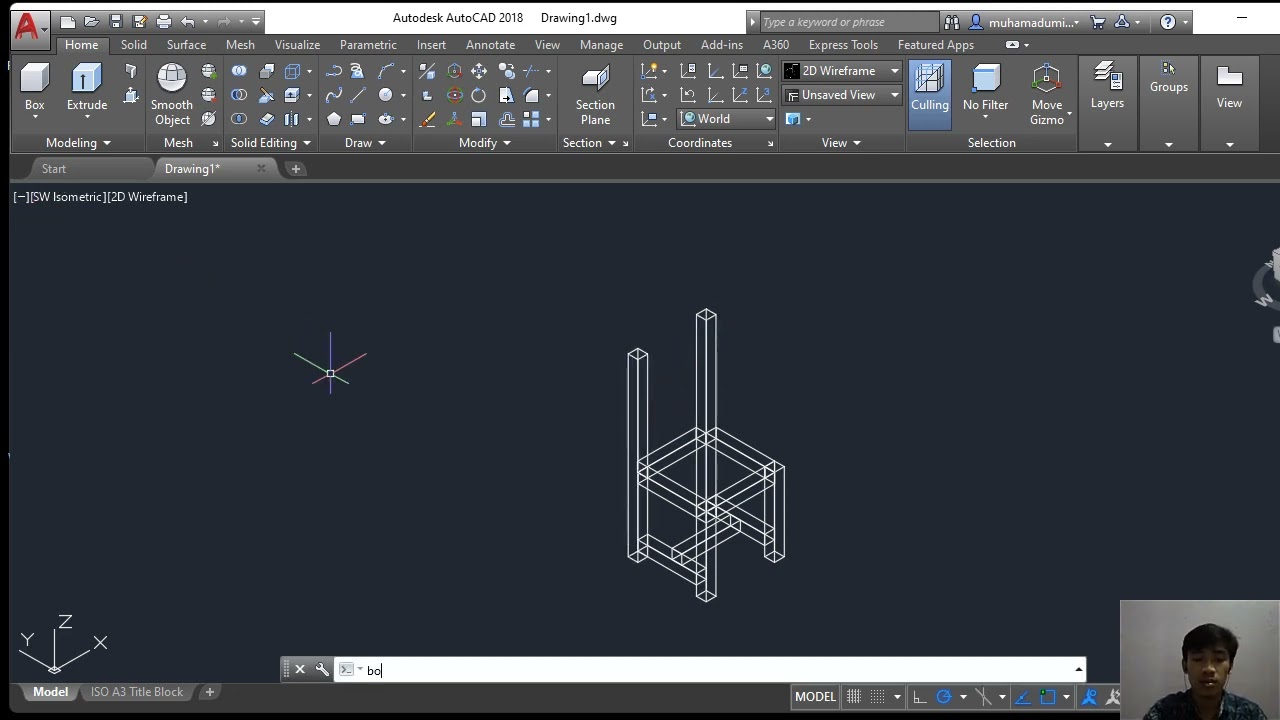The height and width of the screenshot is (720, 1280).
Task: Click the Smooth Object mesh tool
Action: [x=172, y=95]
